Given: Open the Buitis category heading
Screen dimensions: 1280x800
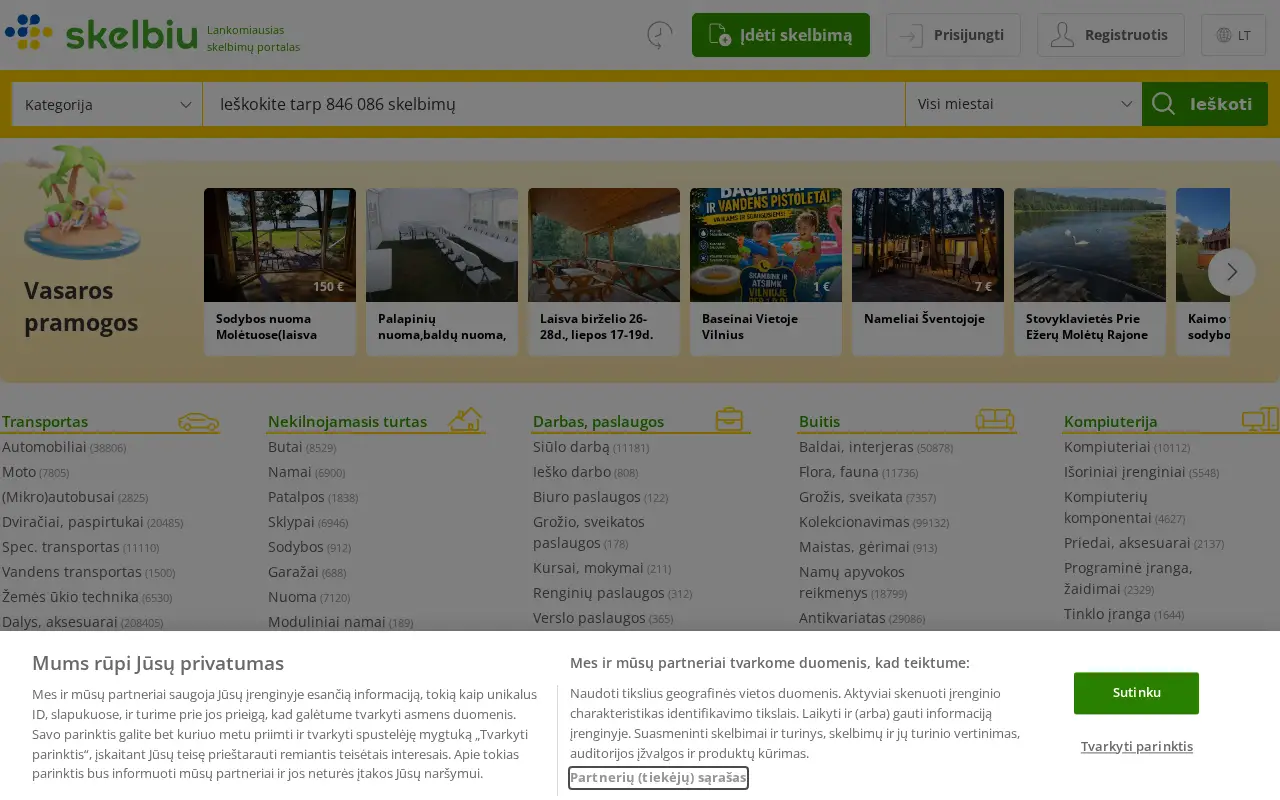Looking at the screenshot, I should (819, 422).
